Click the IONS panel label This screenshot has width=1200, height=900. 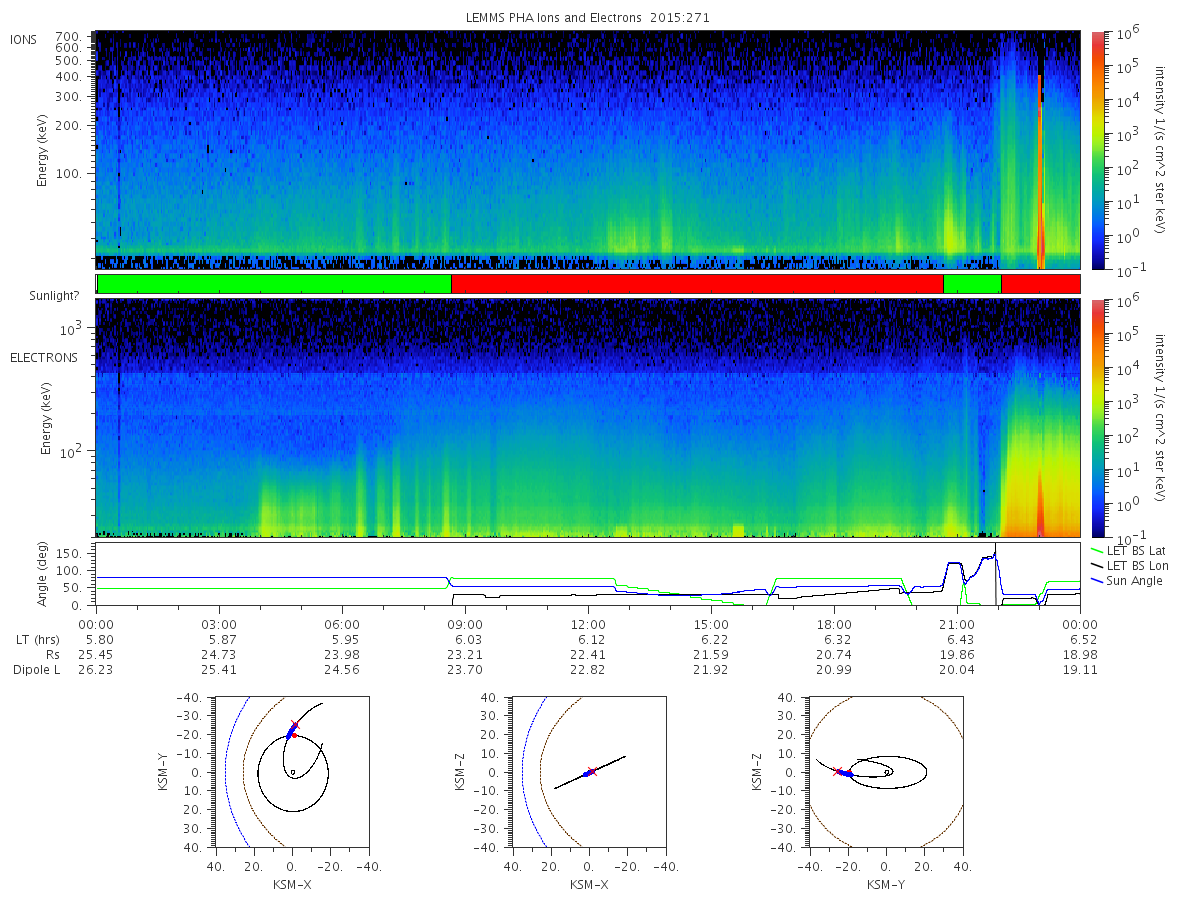click(24, 40)
